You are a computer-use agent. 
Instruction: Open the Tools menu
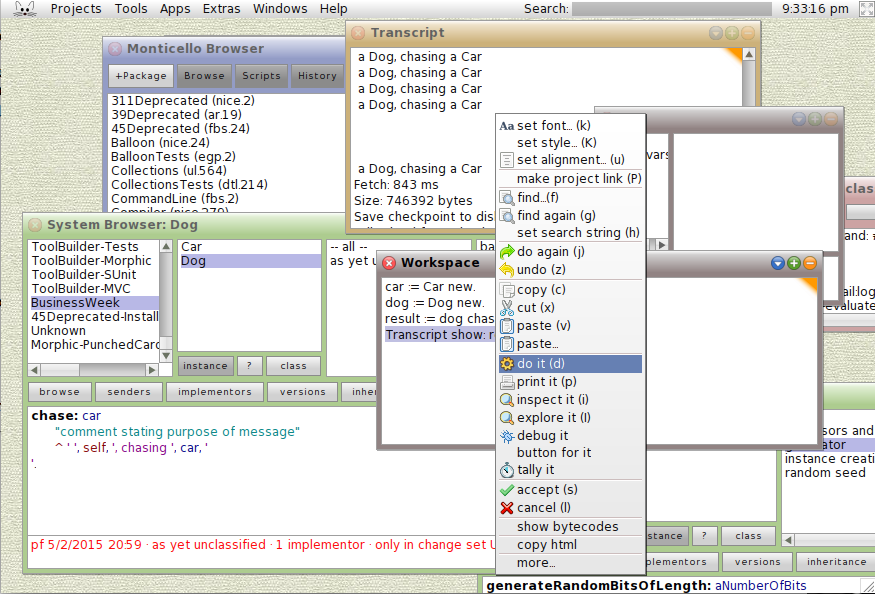tap(131, 8)
